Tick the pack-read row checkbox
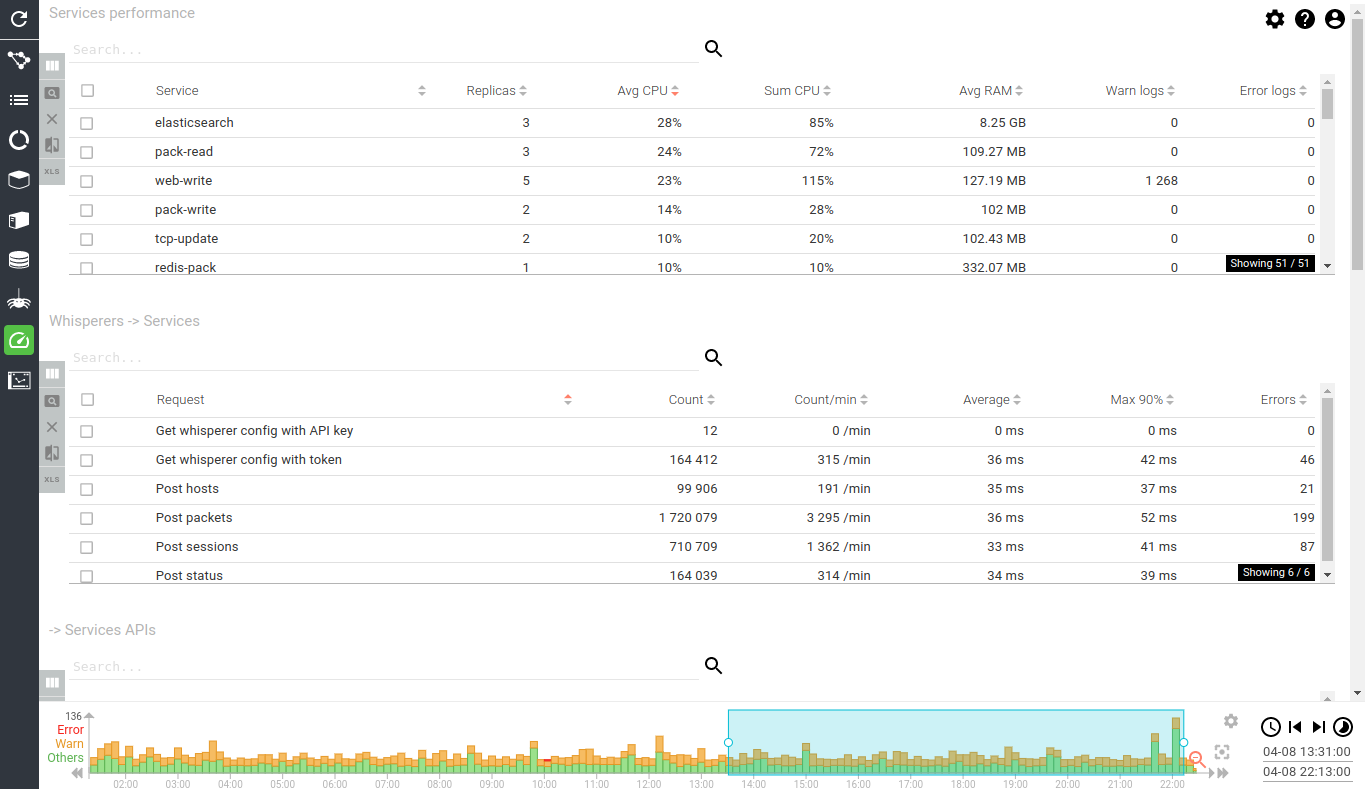1365x789 pixels. 87,152
